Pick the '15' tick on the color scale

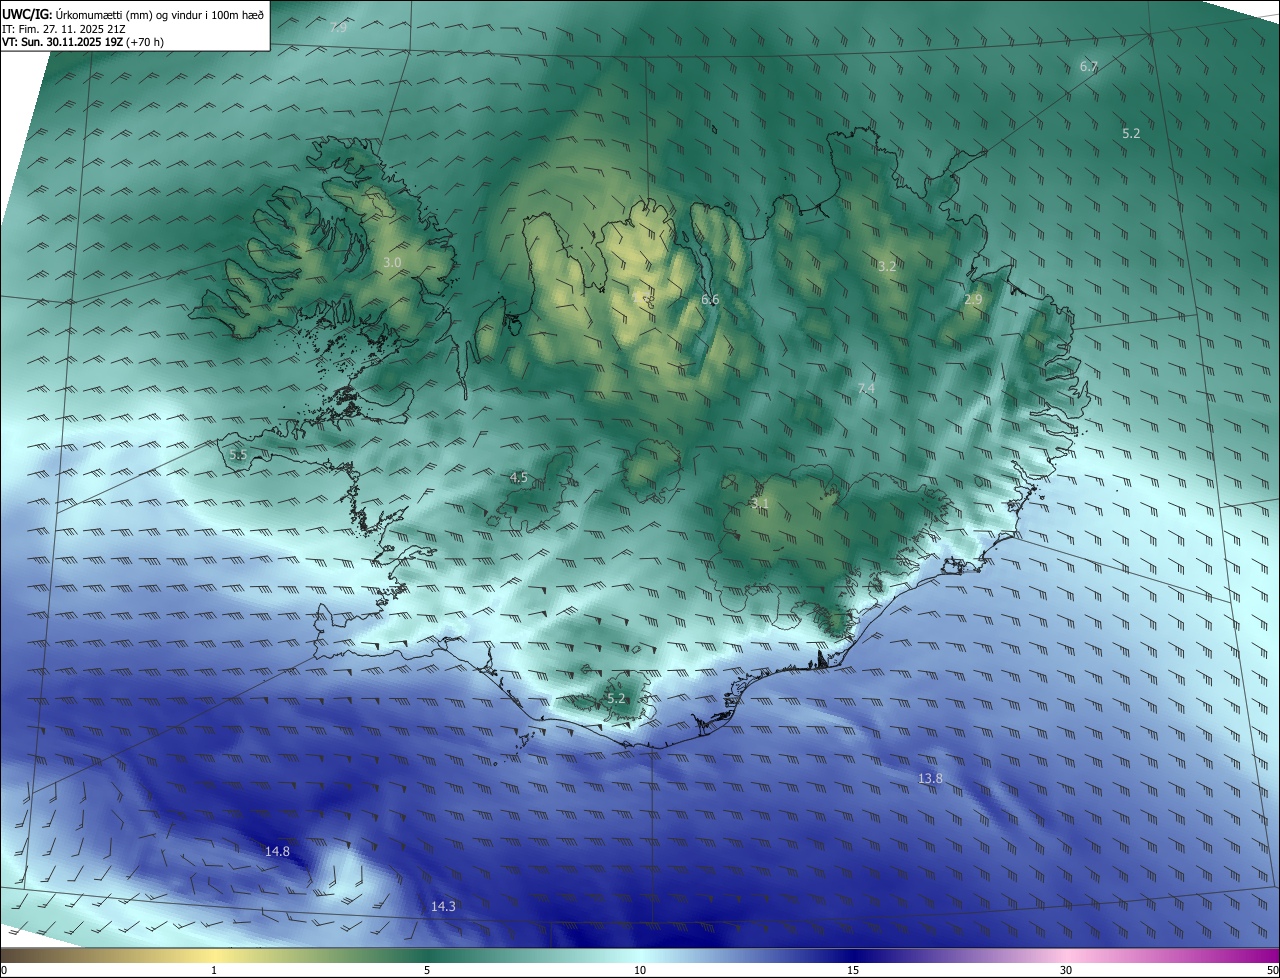tap(853, 970)
